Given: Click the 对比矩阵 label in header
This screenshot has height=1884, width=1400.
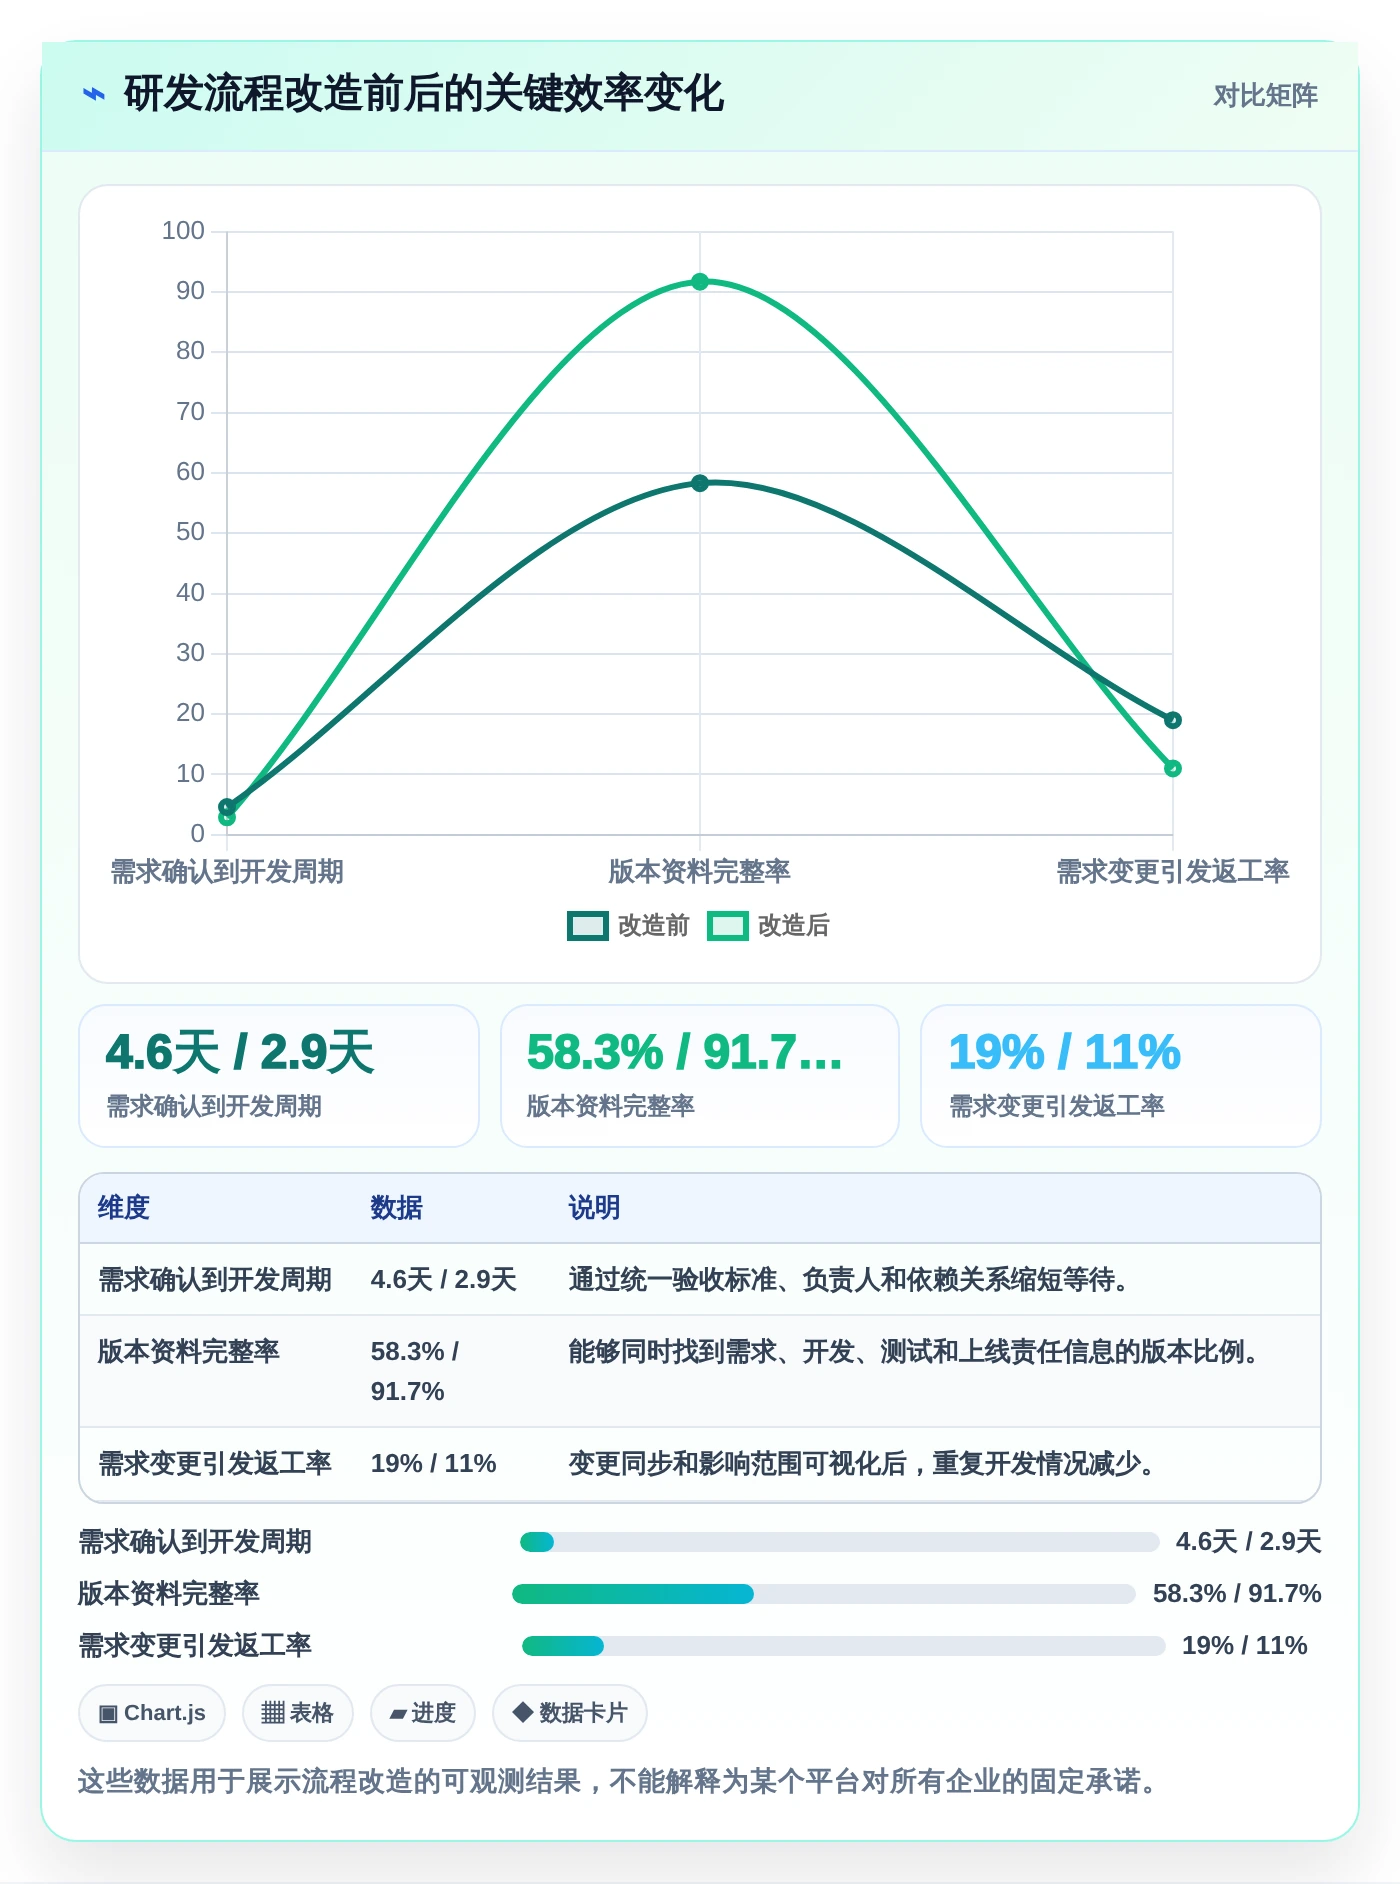Looking at the screenshot, I should click(1265, 96).
